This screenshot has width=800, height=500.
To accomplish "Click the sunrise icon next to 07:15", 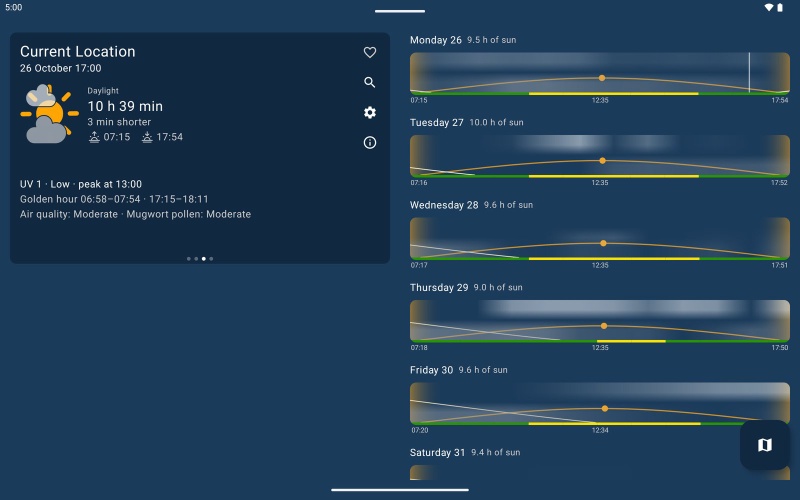I will coord(94,137).
